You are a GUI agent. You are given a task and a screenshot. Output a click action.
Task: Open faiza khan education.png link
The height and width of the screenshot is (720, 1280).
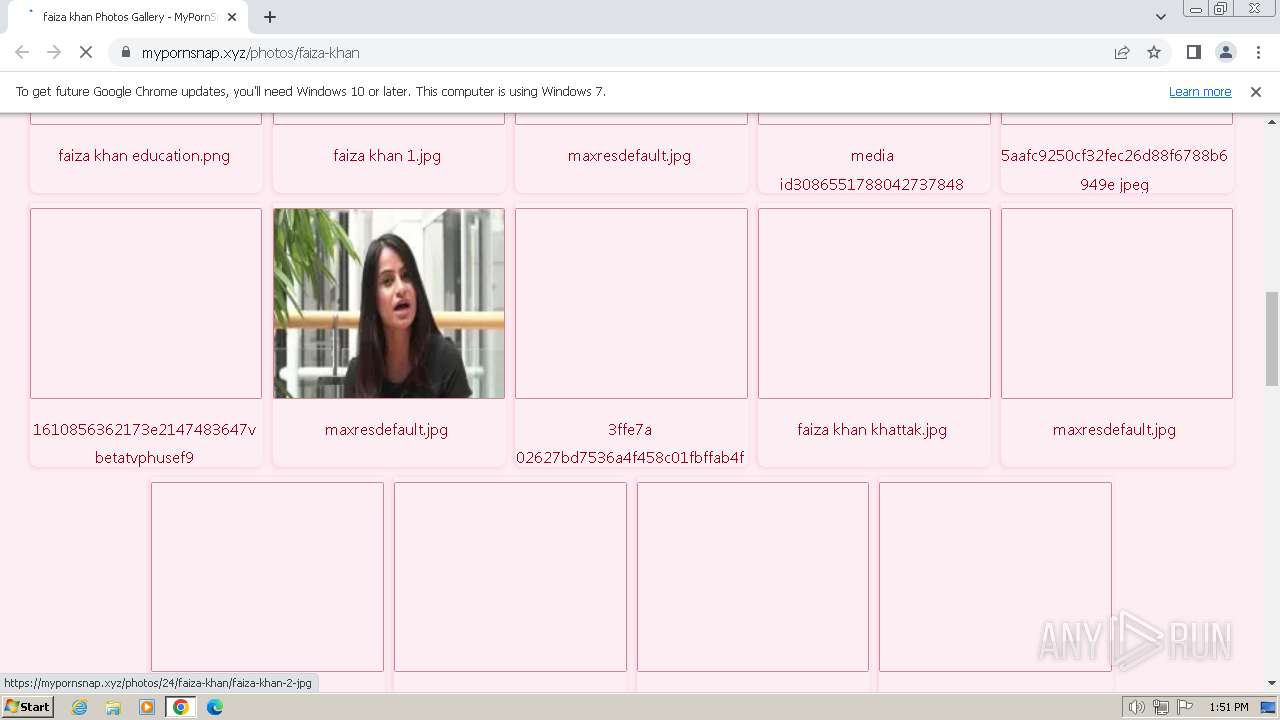tap(144, 155)
